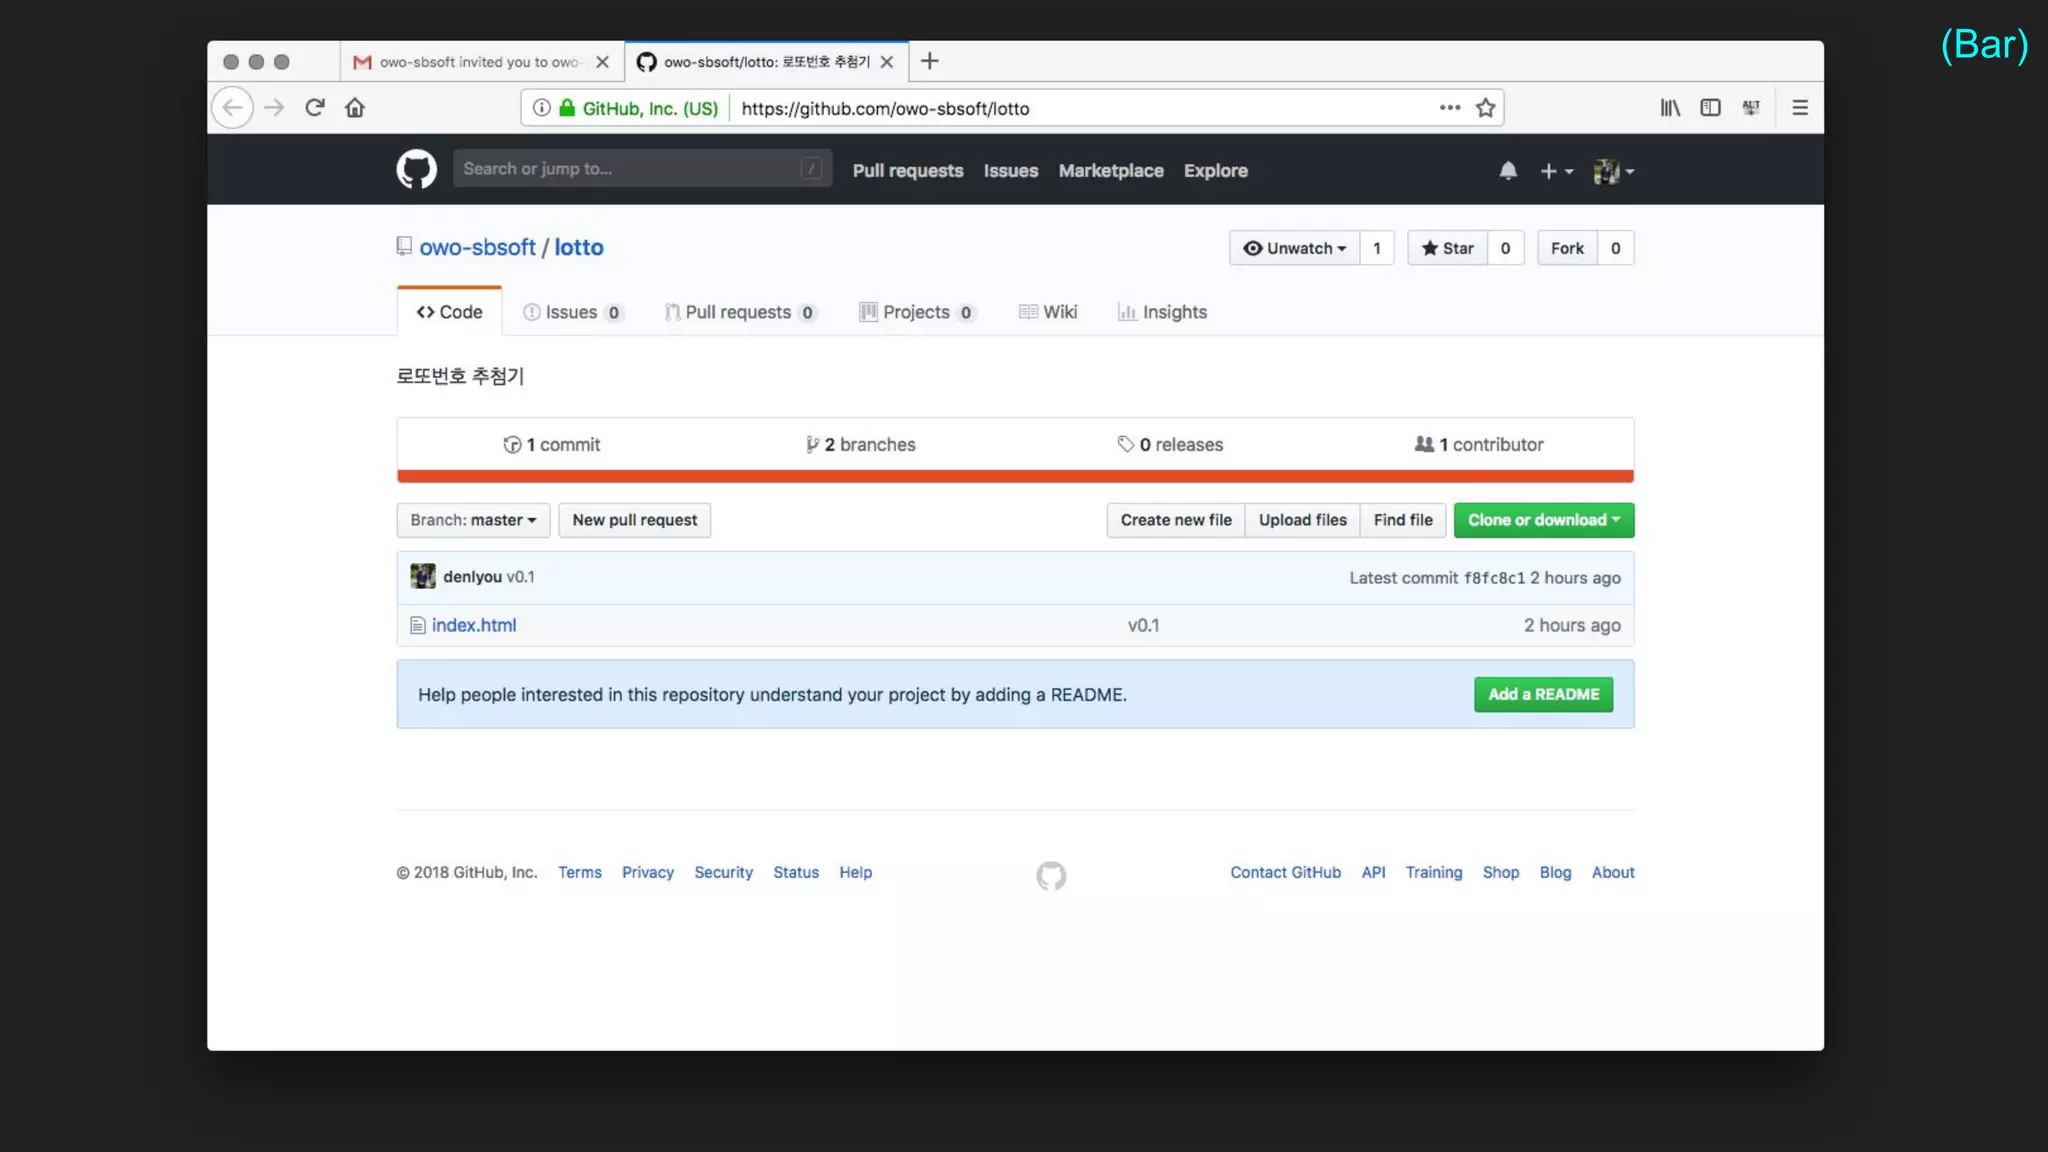Show the sidebar via toolbar icon

coord(1710,108)
